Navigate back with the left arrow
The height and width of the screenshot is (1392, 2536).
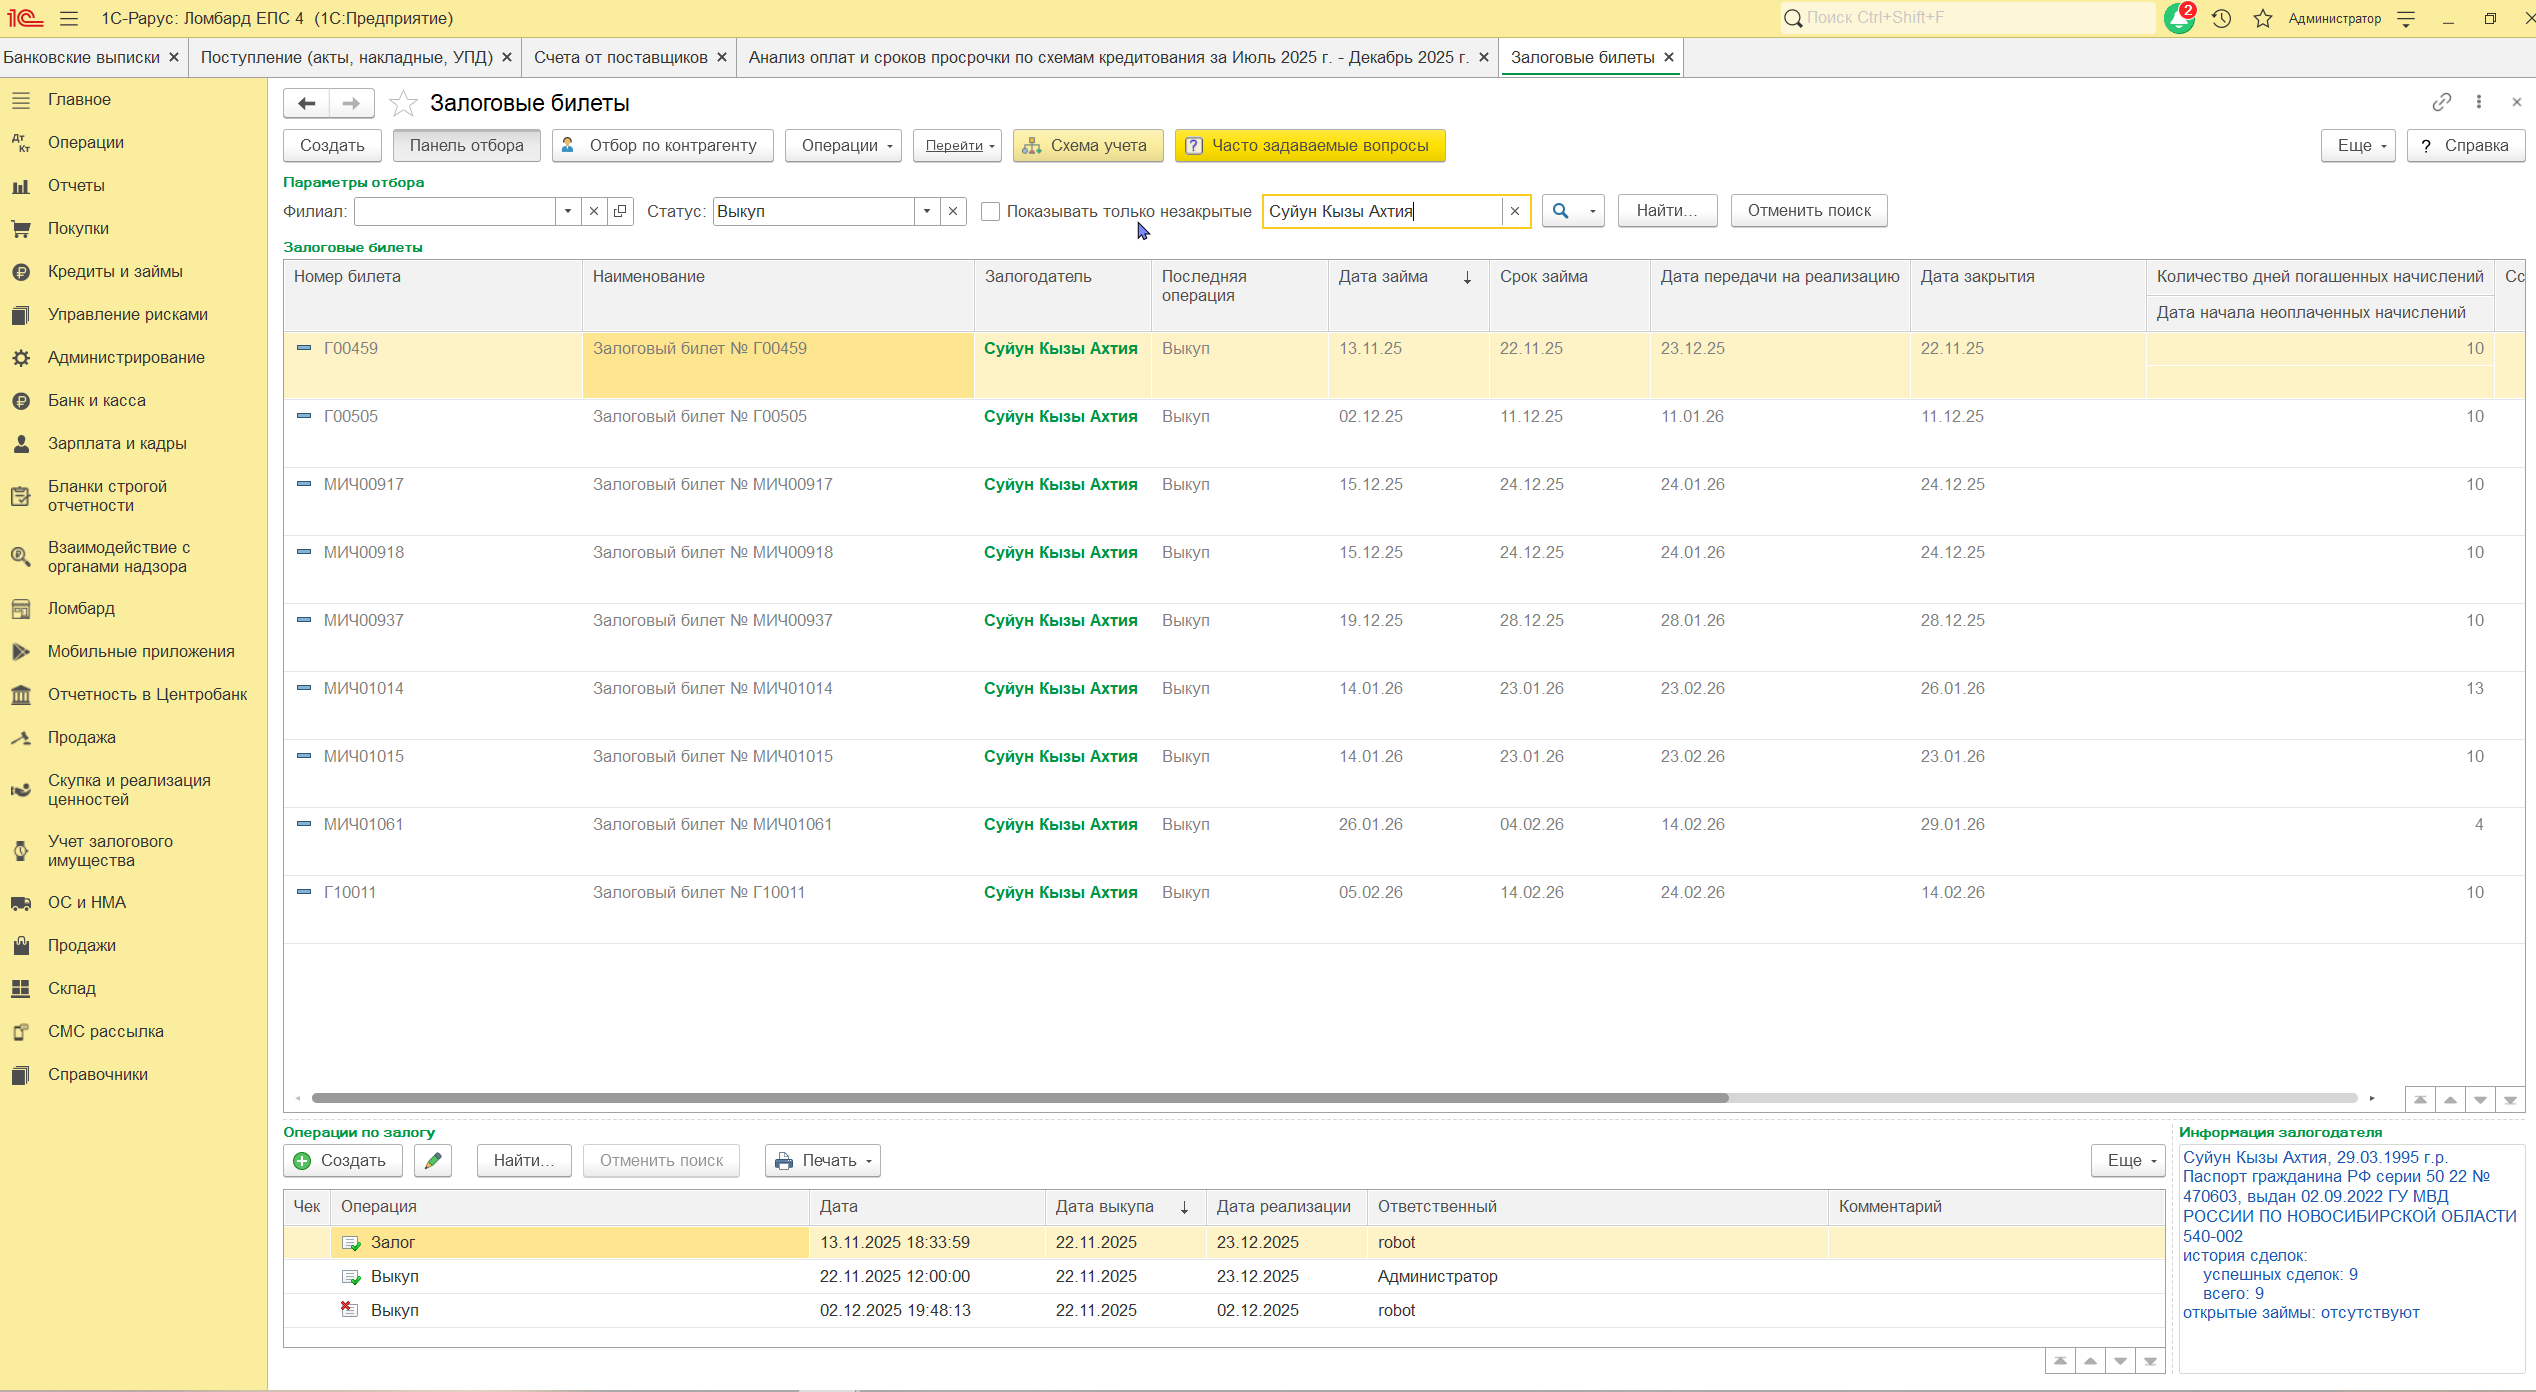[x=307, y=103]
